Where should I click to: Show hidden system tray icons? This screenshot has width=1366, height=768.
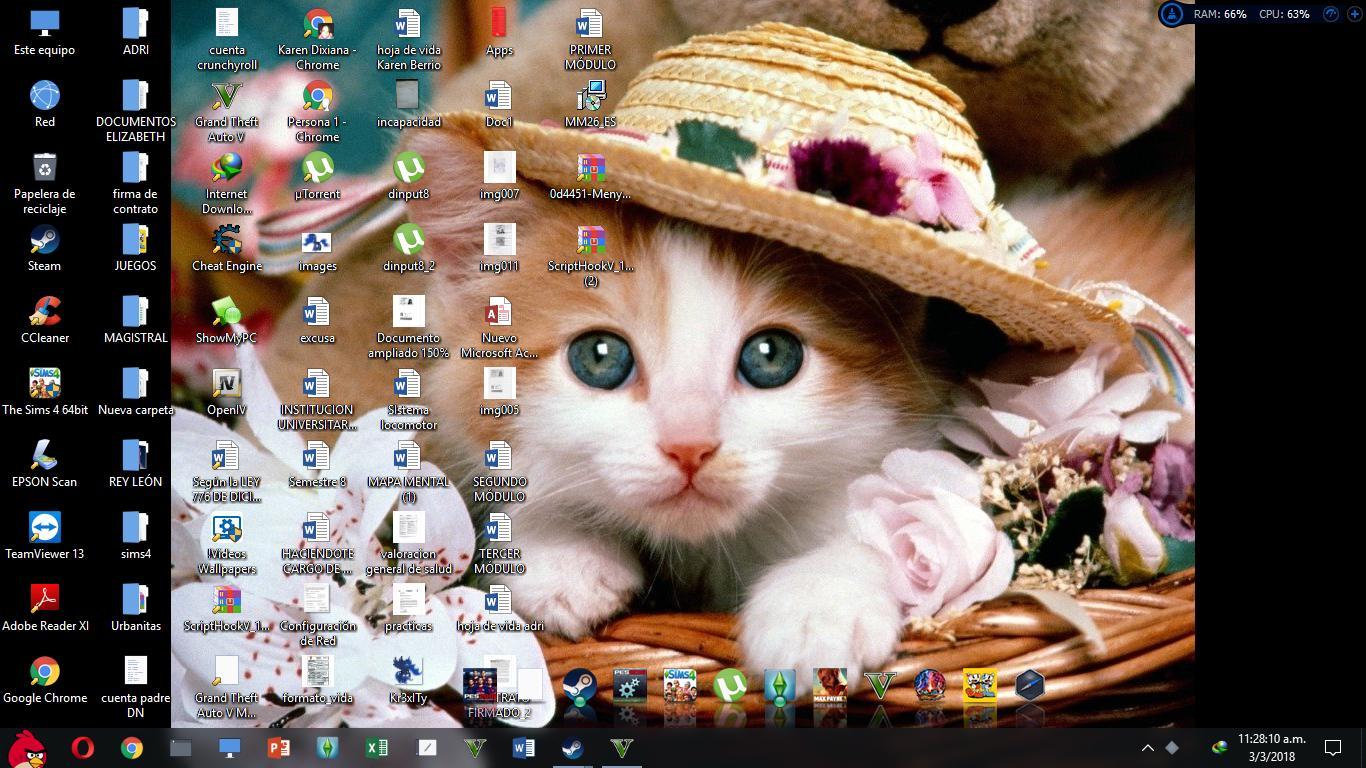[x=1148, y=747]
